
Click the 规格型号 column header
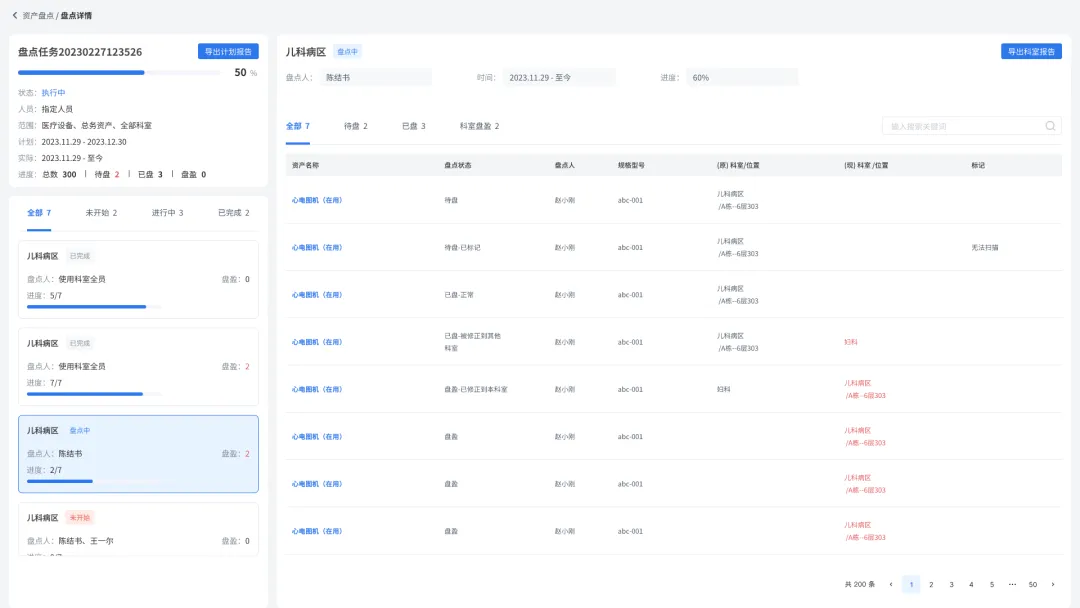pyautogui.click(x=631, y=165)
